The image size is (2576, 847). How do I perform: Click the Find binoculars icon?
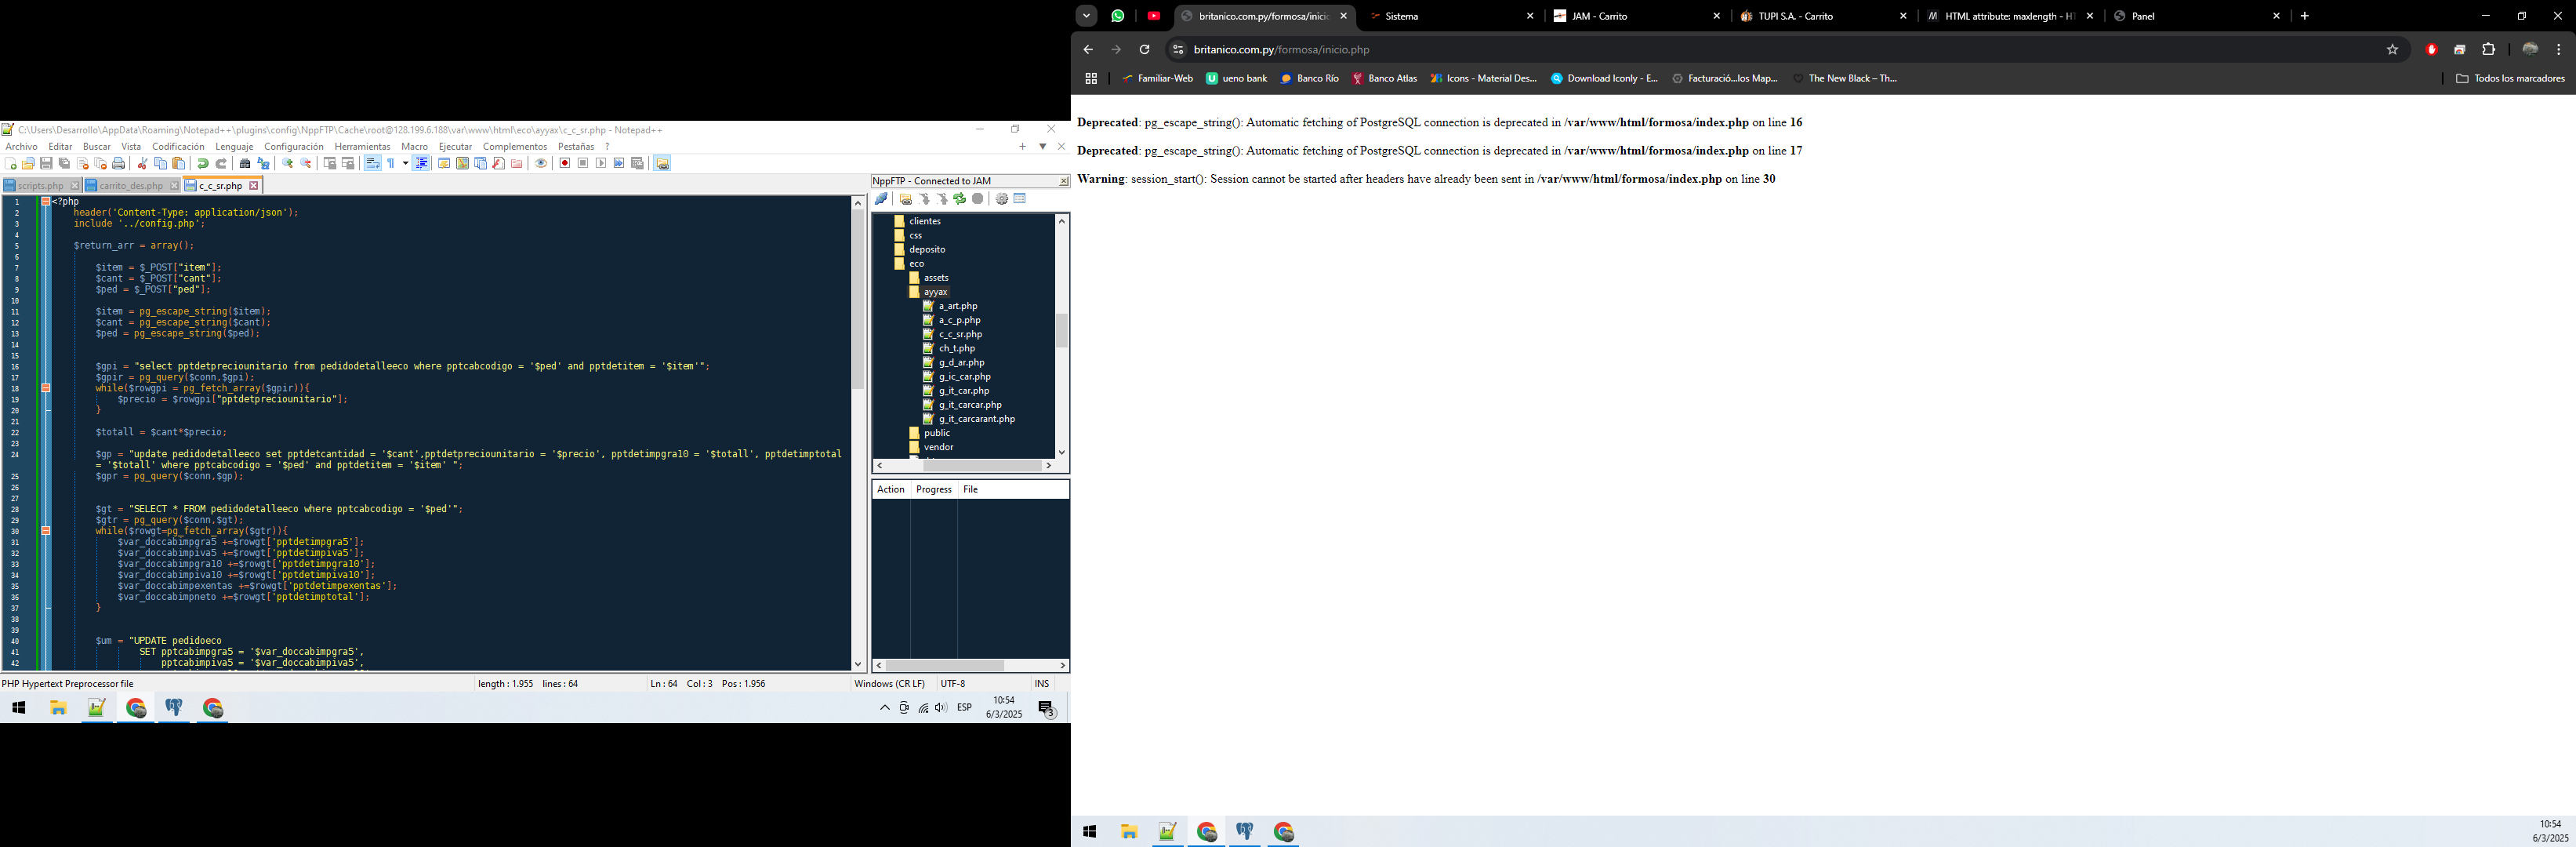(245, 163)
